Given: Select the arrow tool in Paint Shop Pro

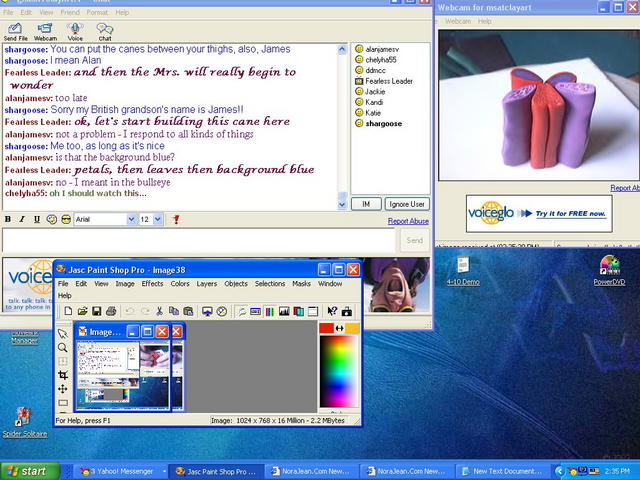Looking at the screenshot, I should (x=62, y=334).
